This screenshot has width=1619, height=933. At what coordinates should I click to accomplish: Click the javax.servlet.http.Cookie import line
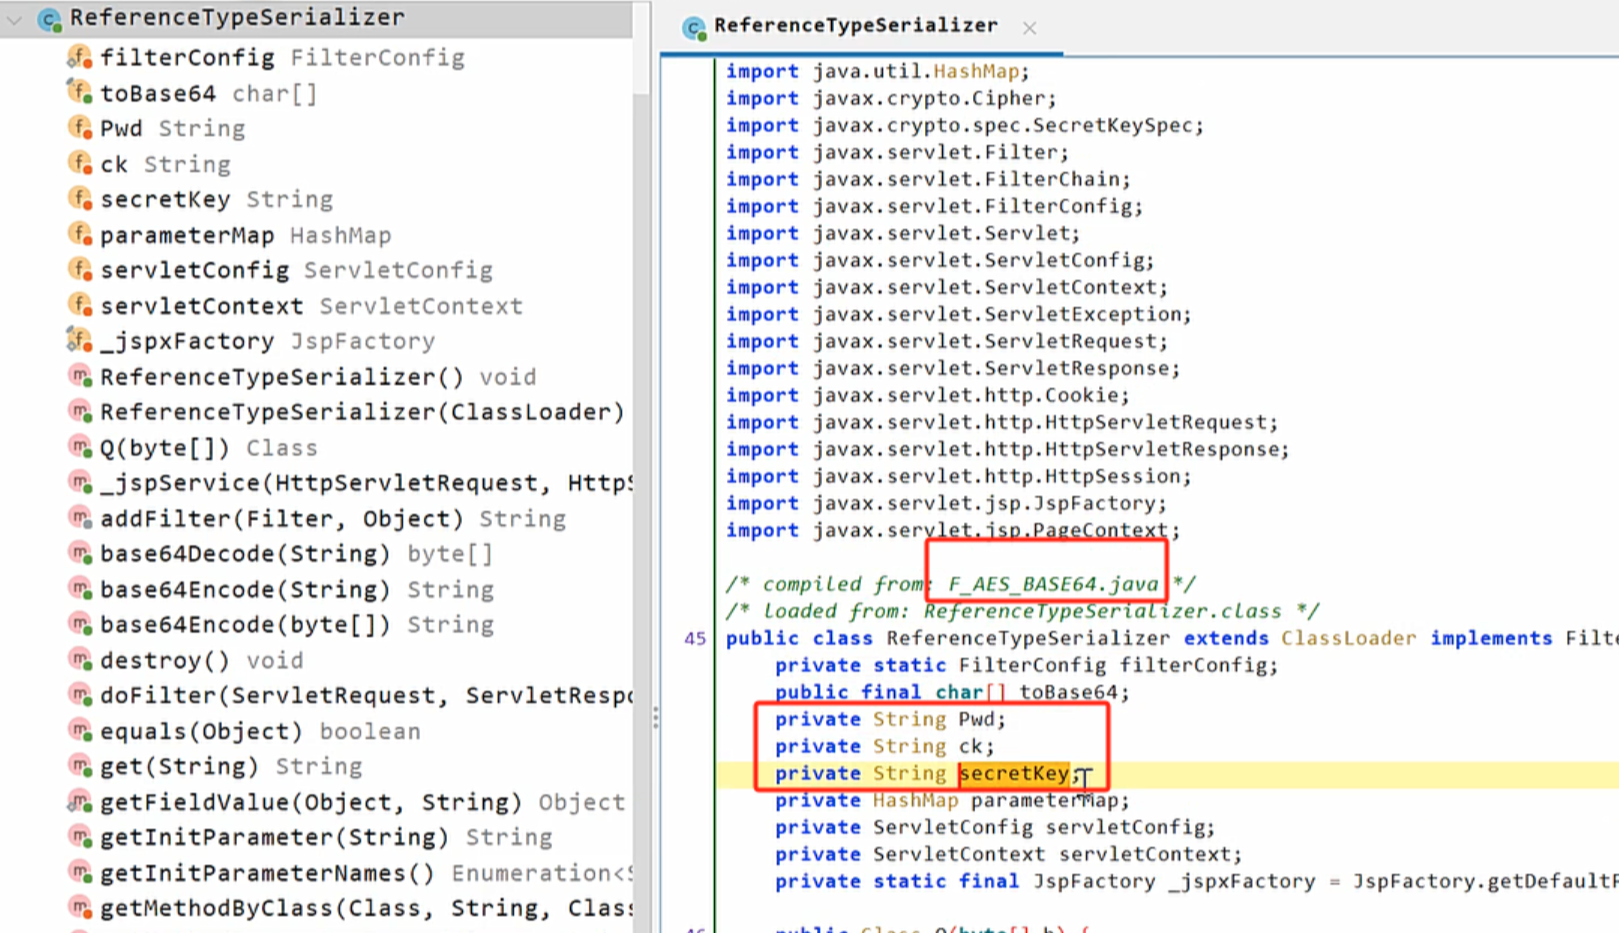(x=927, y=395)
